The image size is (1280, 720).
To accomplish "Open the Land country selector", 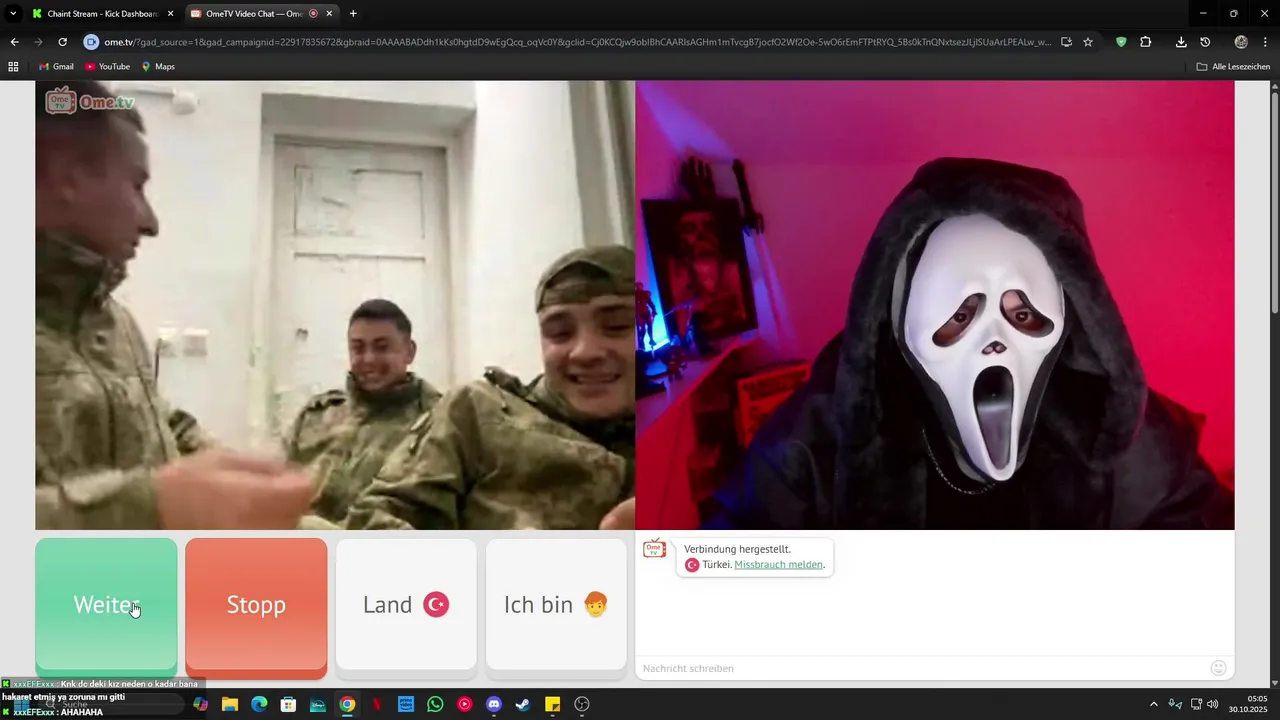I will coord(406,605).
